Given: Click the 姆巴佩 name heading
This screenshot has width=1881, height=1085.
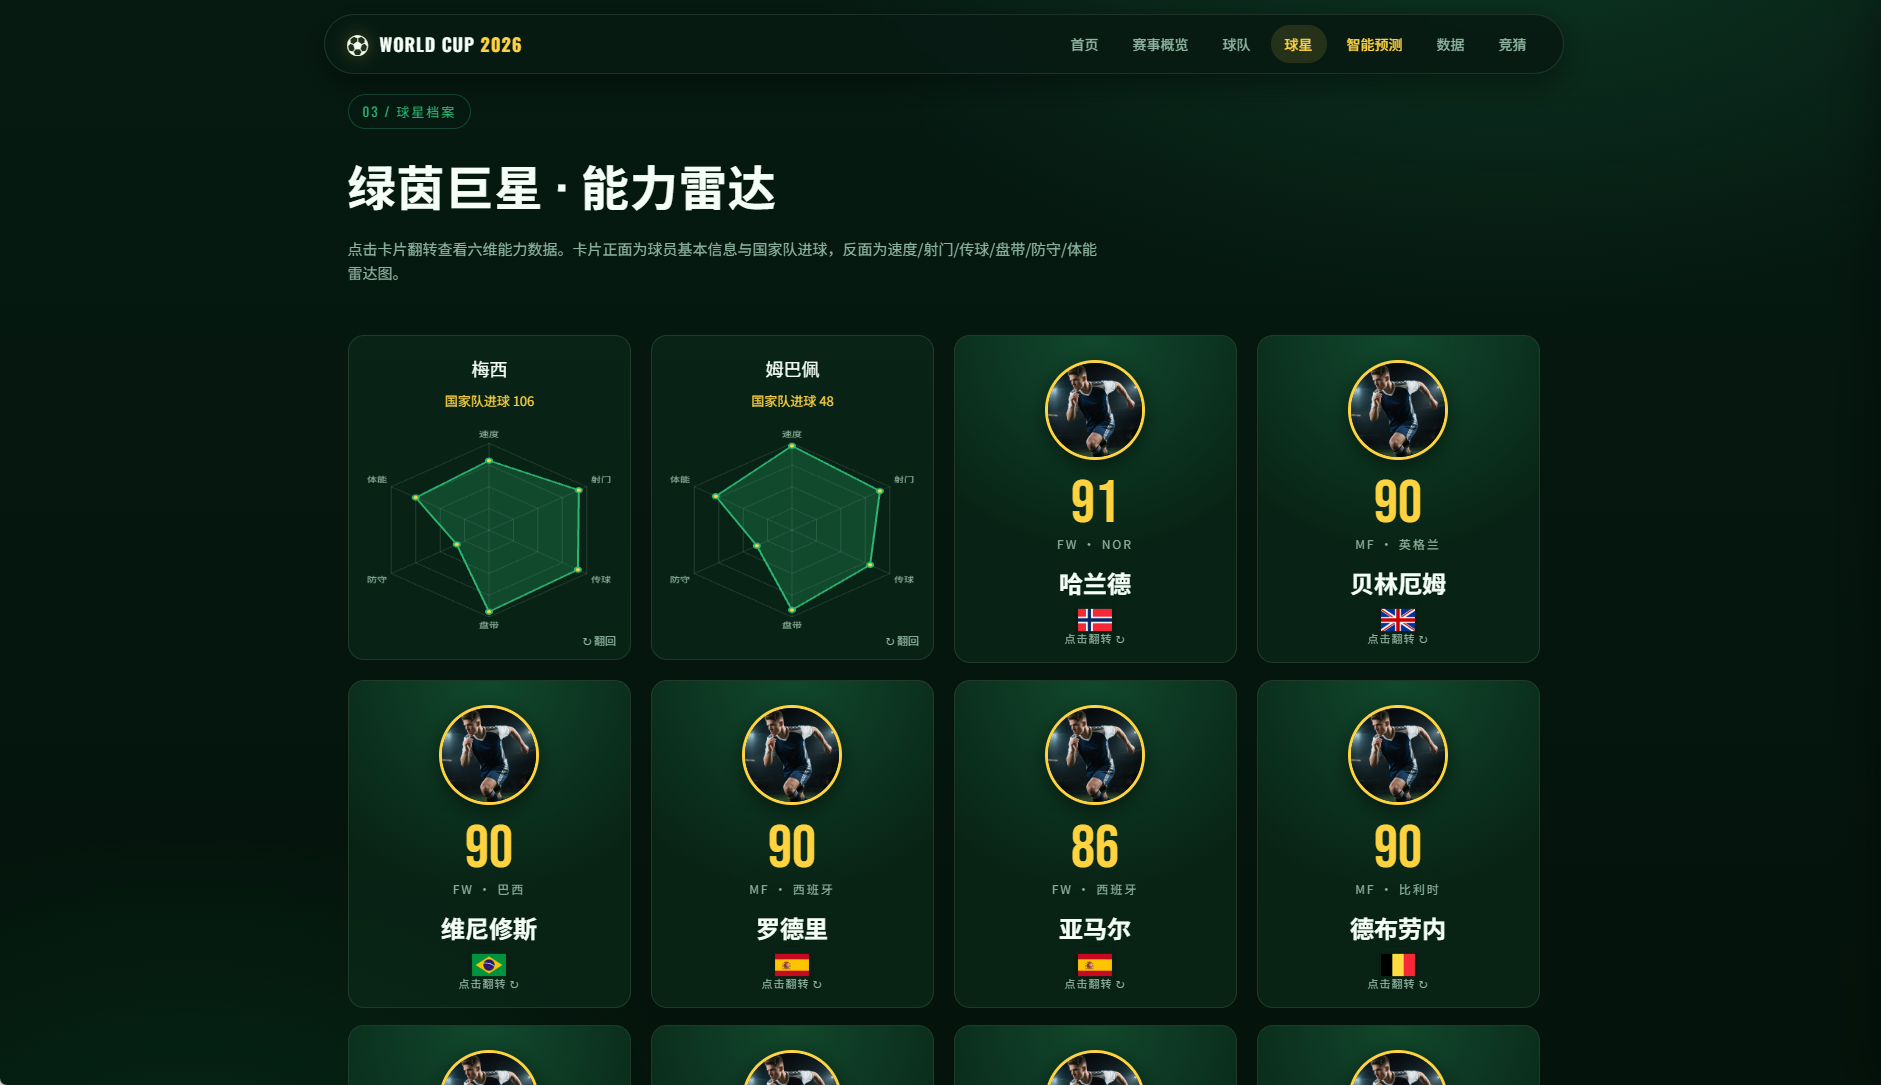Looking at the screenshot, I should (x=792, y=370).
